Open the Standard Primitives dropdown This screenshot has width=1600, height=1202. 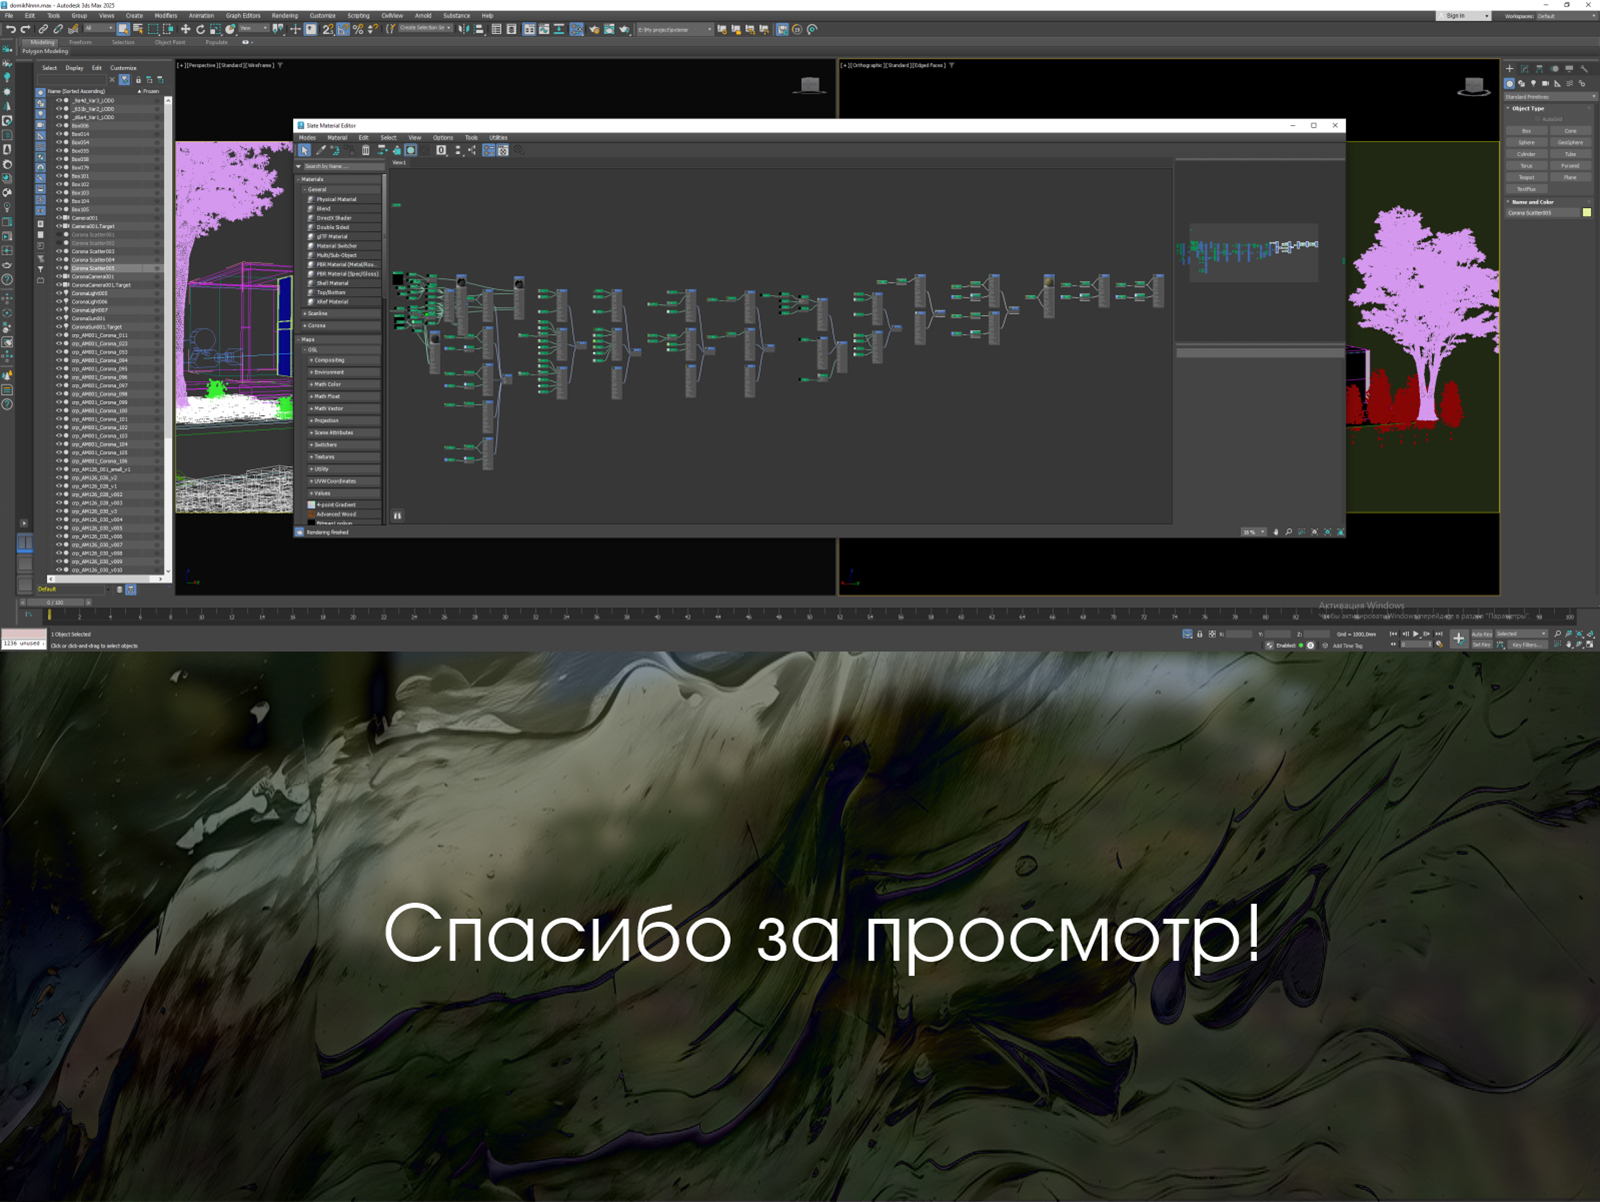point(1549,97)
